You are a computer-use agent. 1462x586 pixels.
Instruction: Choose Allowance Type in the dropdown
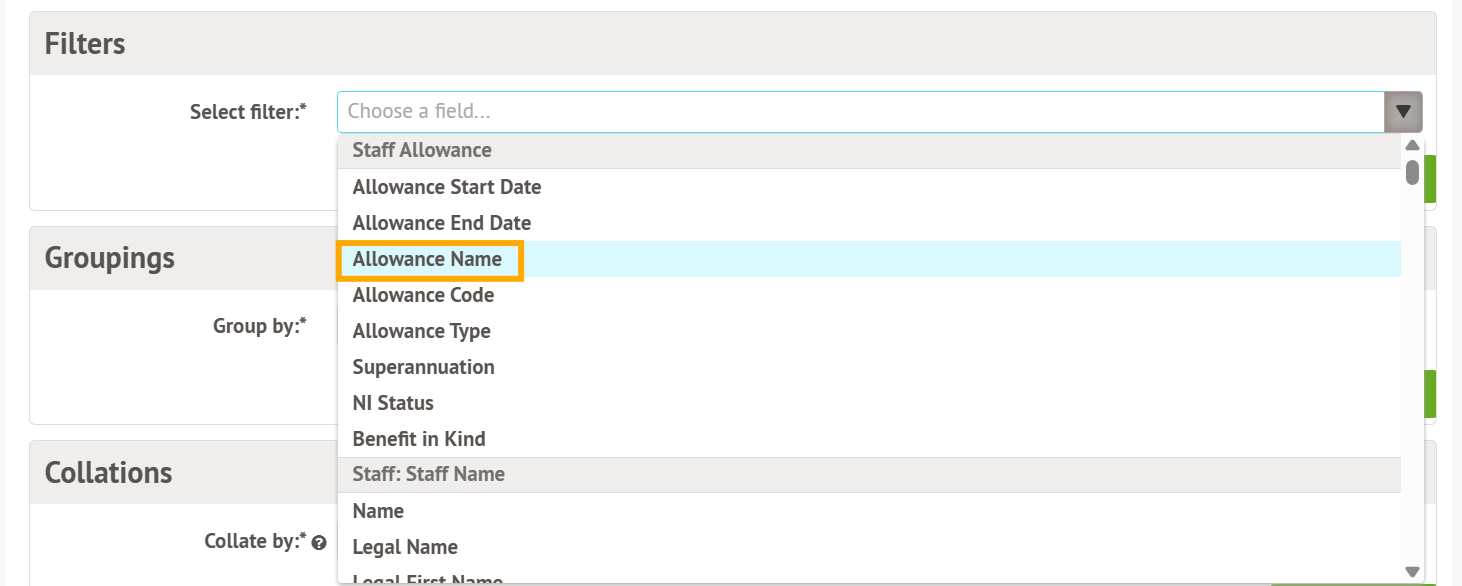(422, 331)
